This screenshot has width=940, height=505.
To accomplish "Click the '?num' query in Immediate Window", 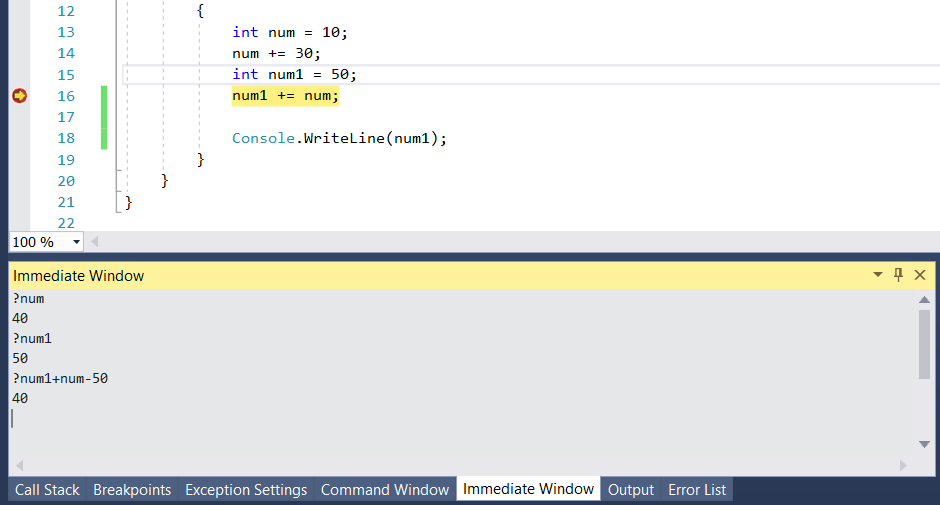I will tap(28, 299).
